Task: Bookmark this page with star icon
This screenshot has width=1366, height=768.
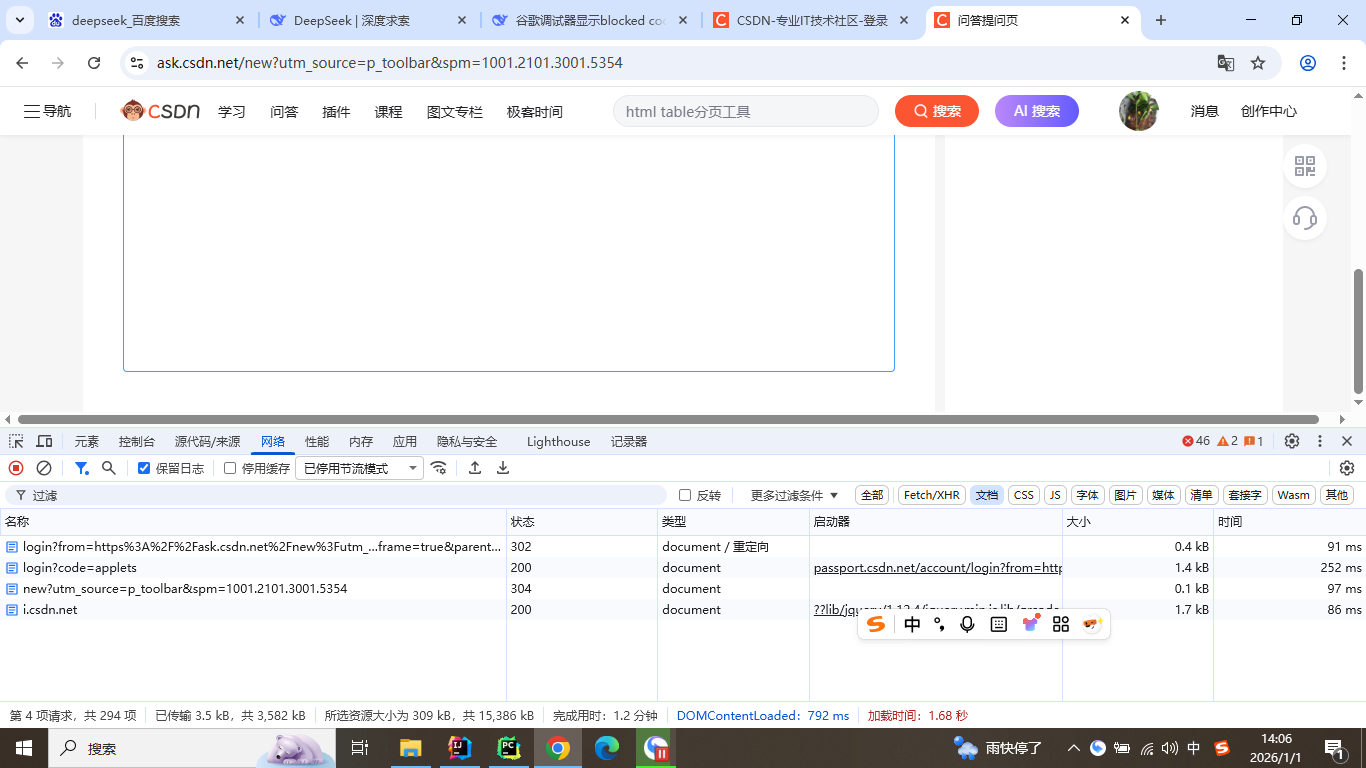Action: 1258,63
